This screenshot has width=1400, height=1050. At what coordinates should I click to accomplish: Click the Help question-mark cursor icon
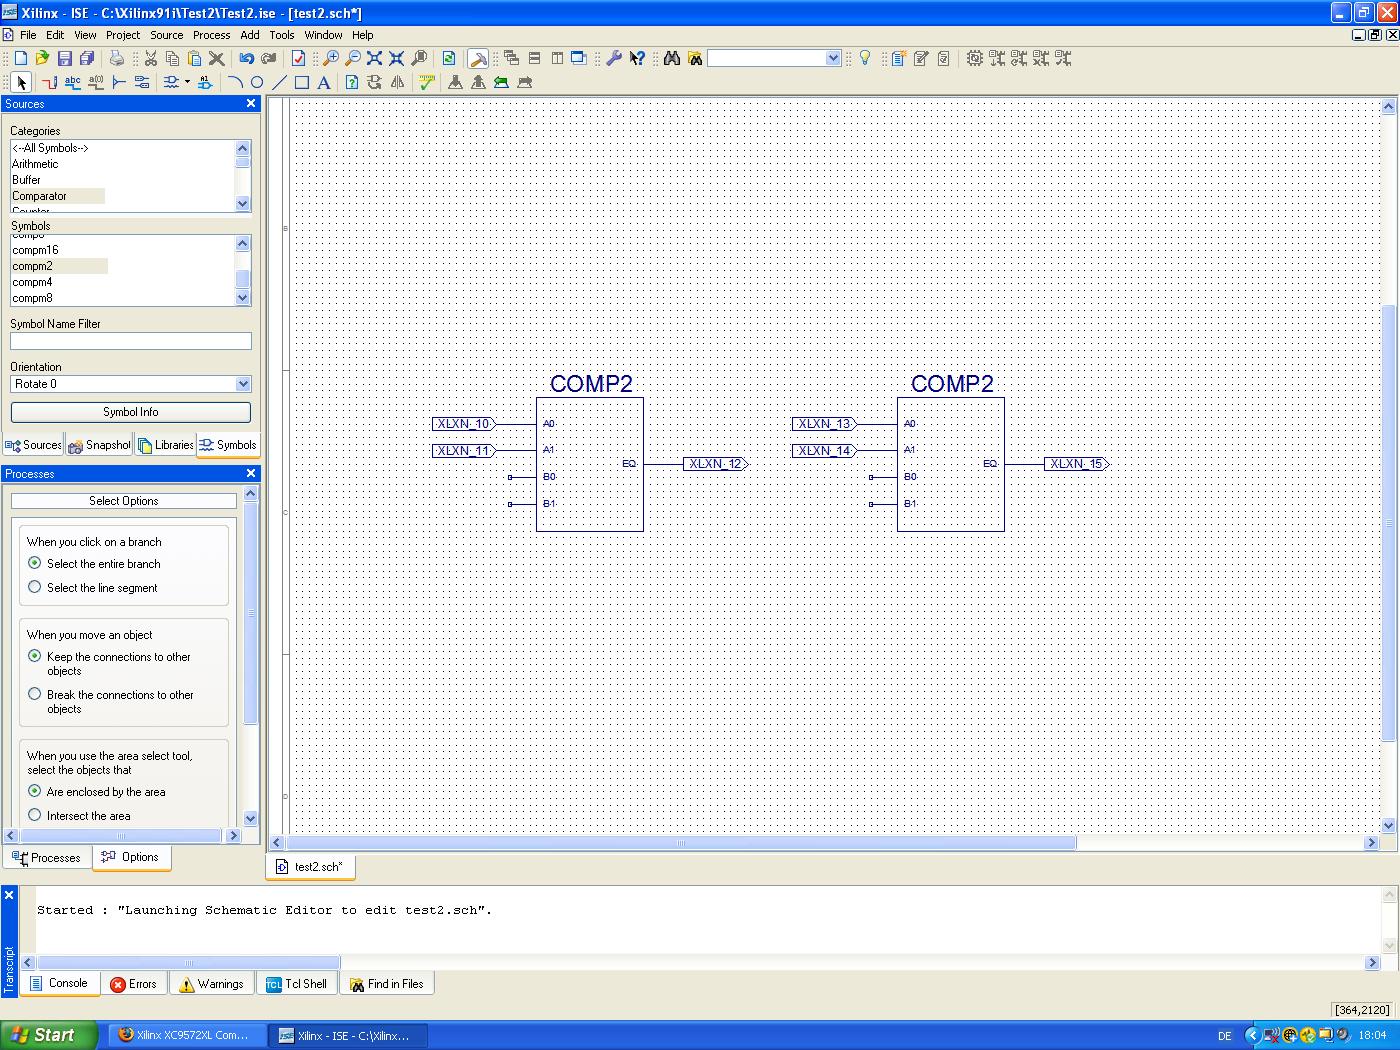[637, 59]
